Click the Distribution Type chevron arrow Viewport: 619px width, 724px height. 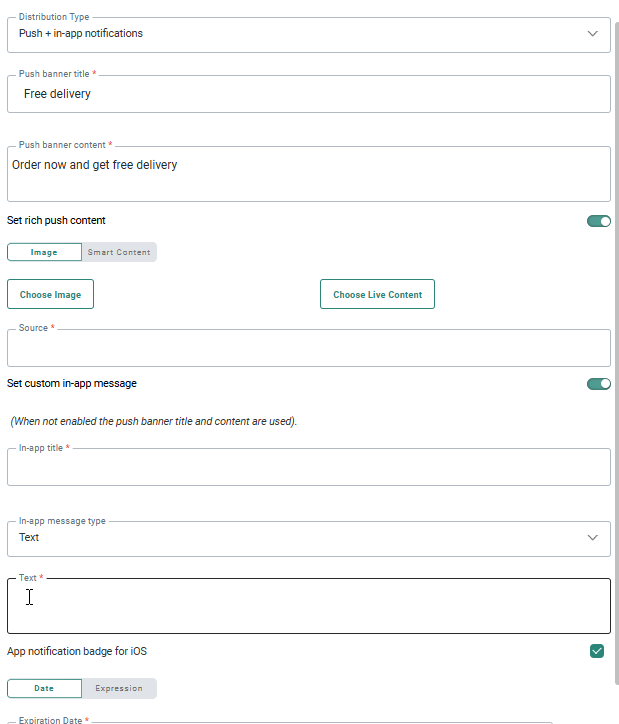[592, 34]
